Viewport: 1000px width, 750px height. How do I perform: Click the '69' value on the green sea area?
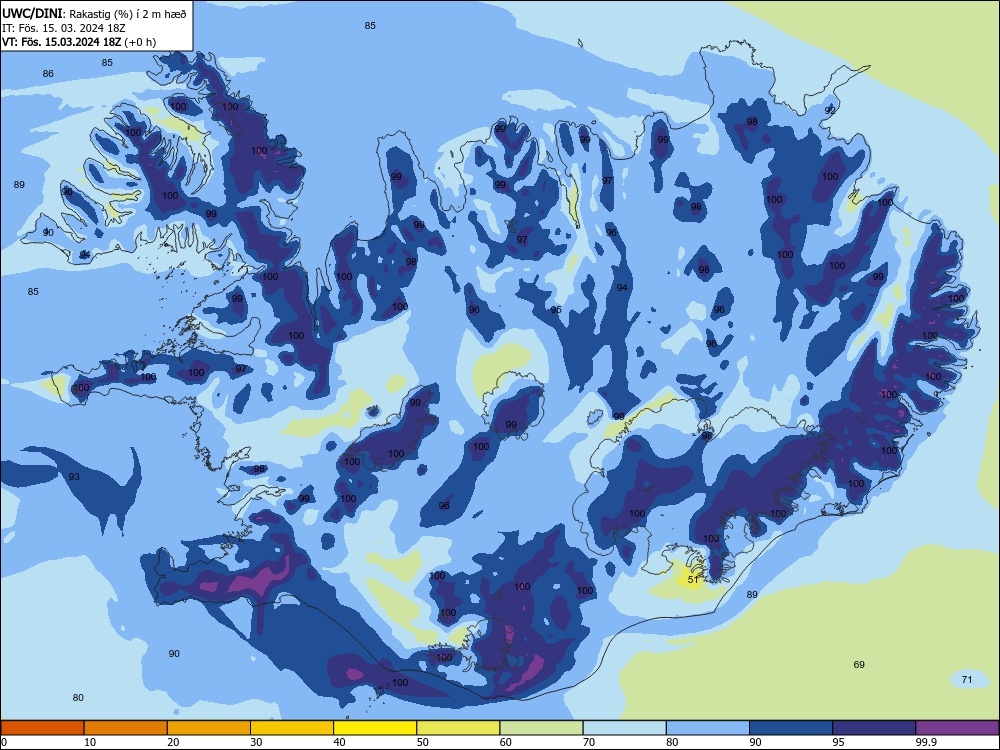[859, 665]
